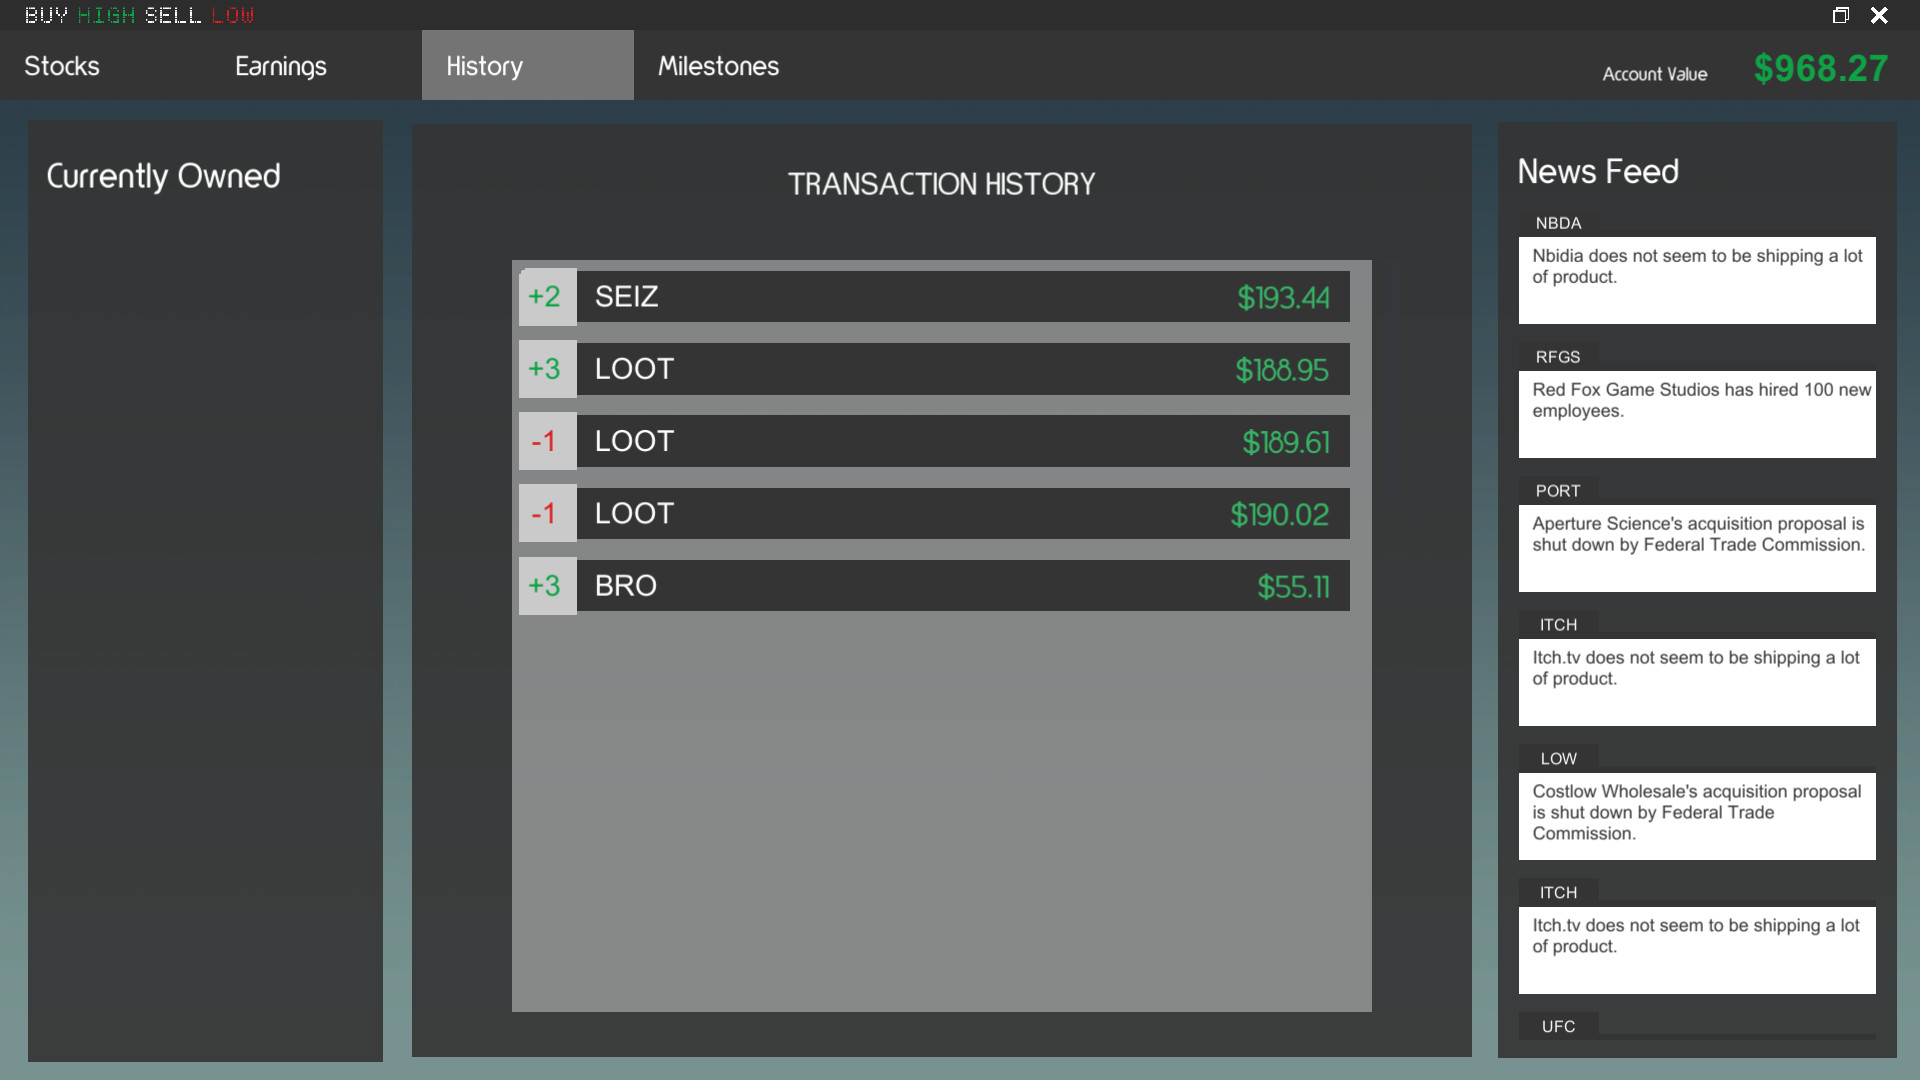
Task: Select the SEIZ transaction at $193.44
Action: (x=962, y=297)
